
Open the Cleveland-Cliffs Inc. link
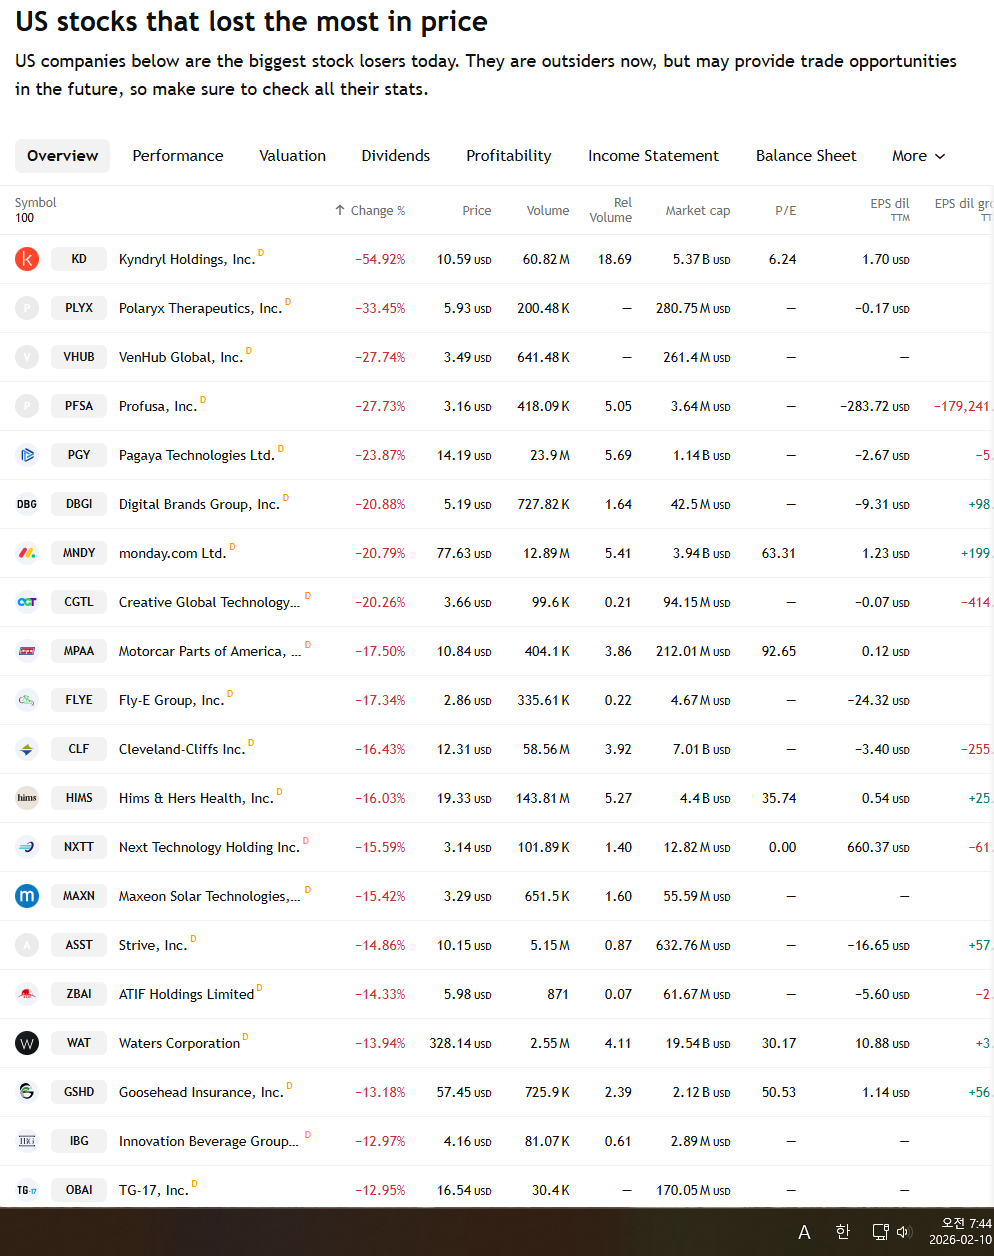tap(182, 749)
